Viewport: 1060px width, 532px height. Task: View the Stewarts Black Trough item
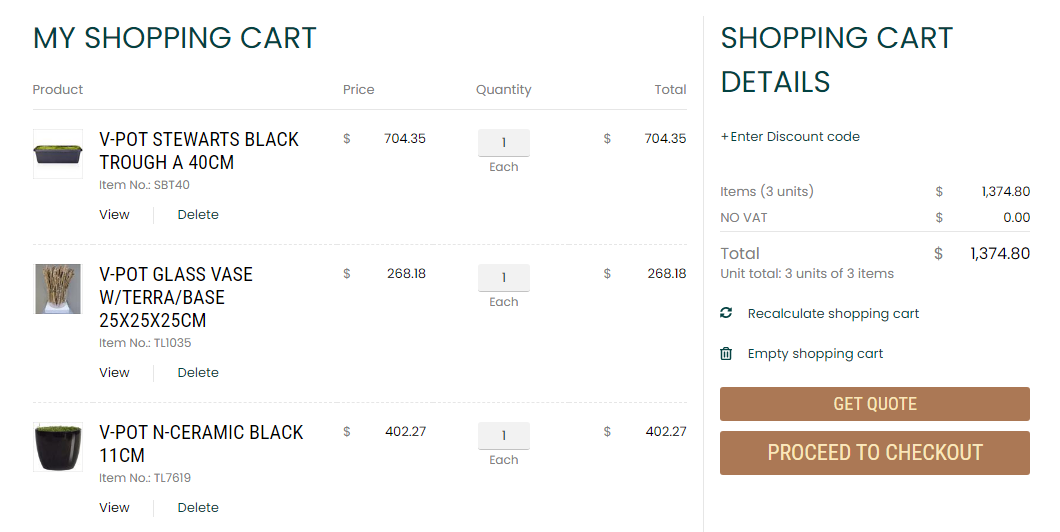pos(115,215)
